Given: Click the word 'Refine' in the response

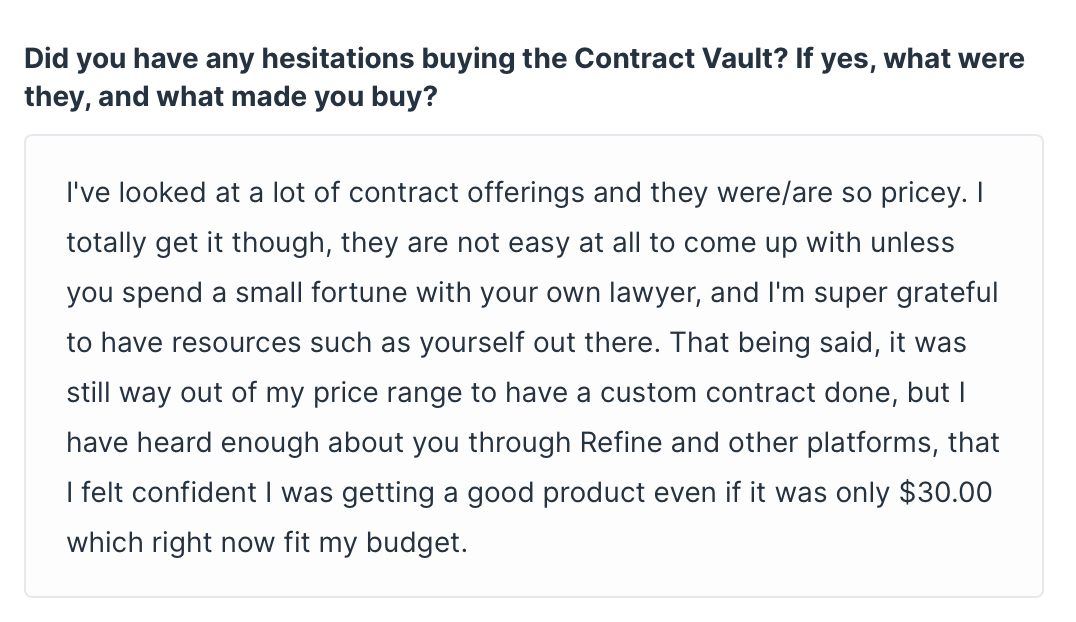Looking at the screenshot, I should (x=621, y=443).
